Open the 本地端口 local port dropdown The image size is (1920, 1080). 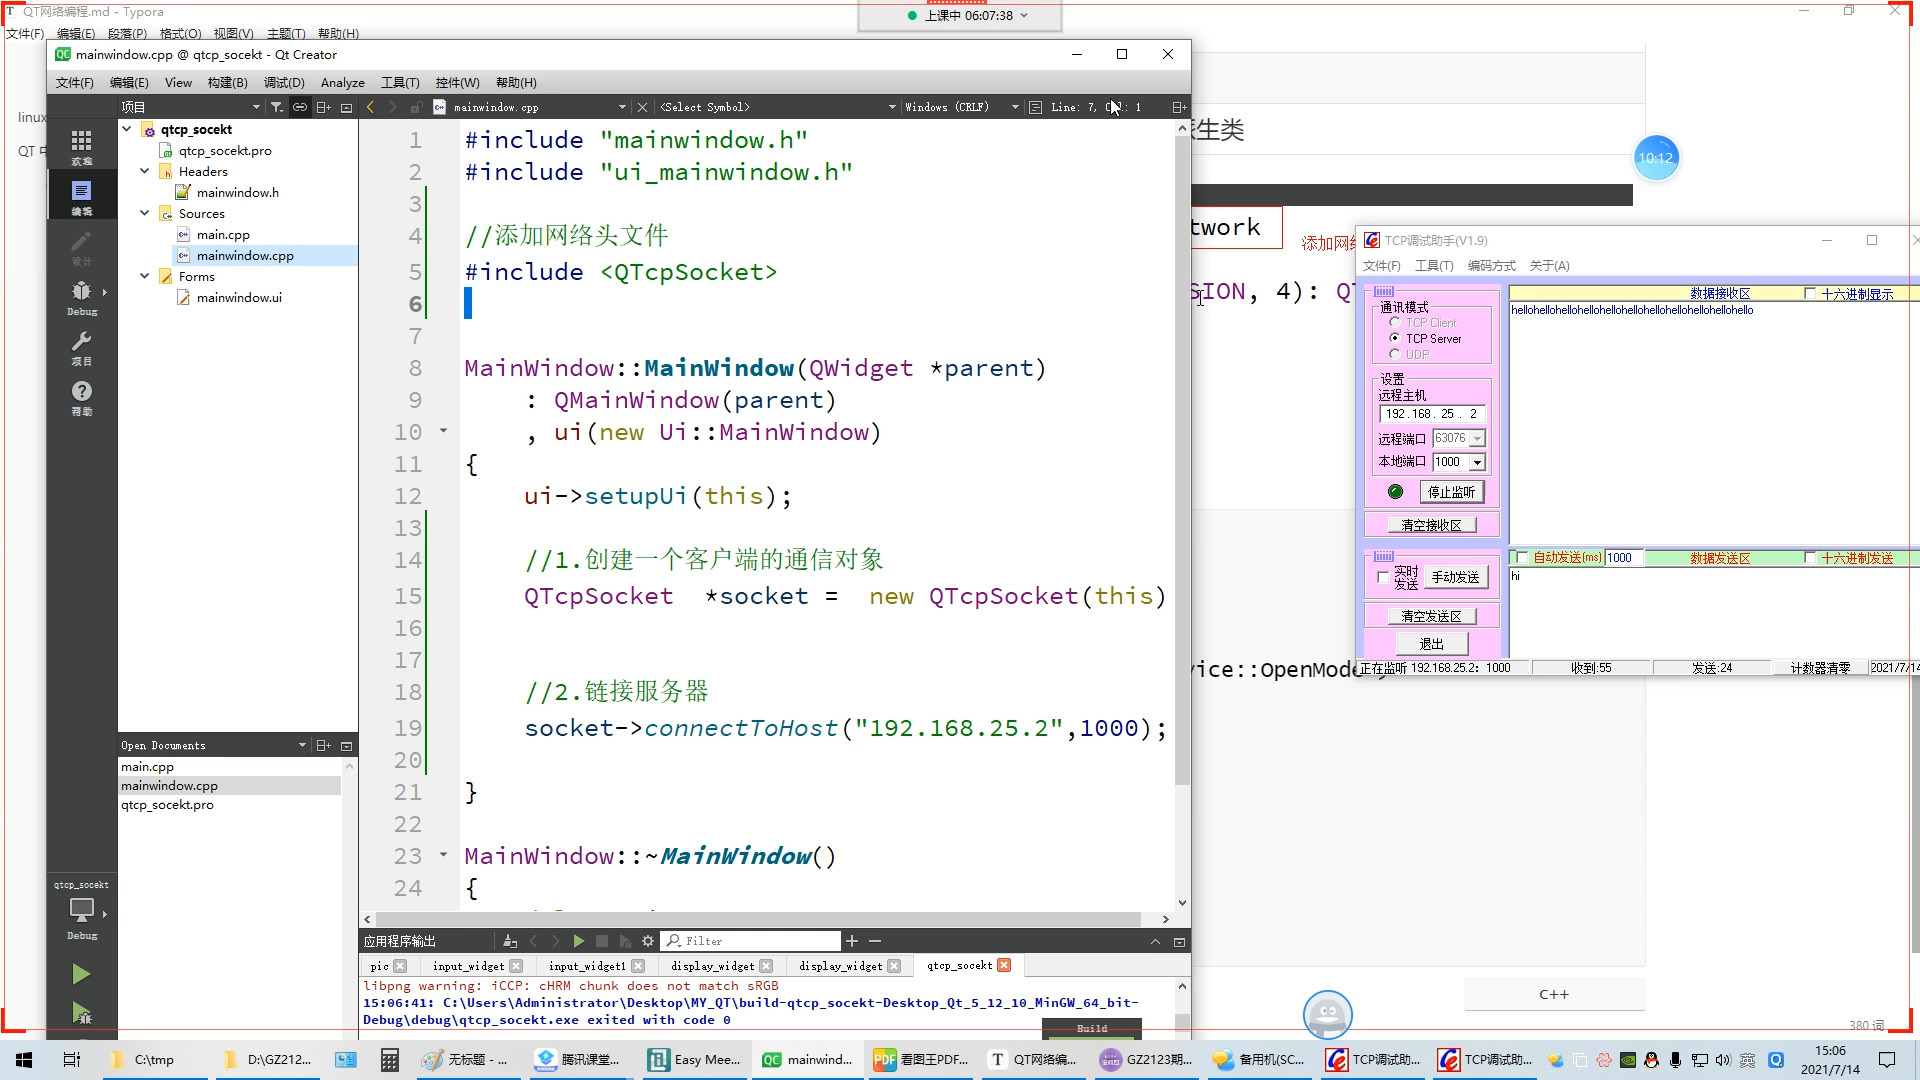click(x=1477, y=462)
